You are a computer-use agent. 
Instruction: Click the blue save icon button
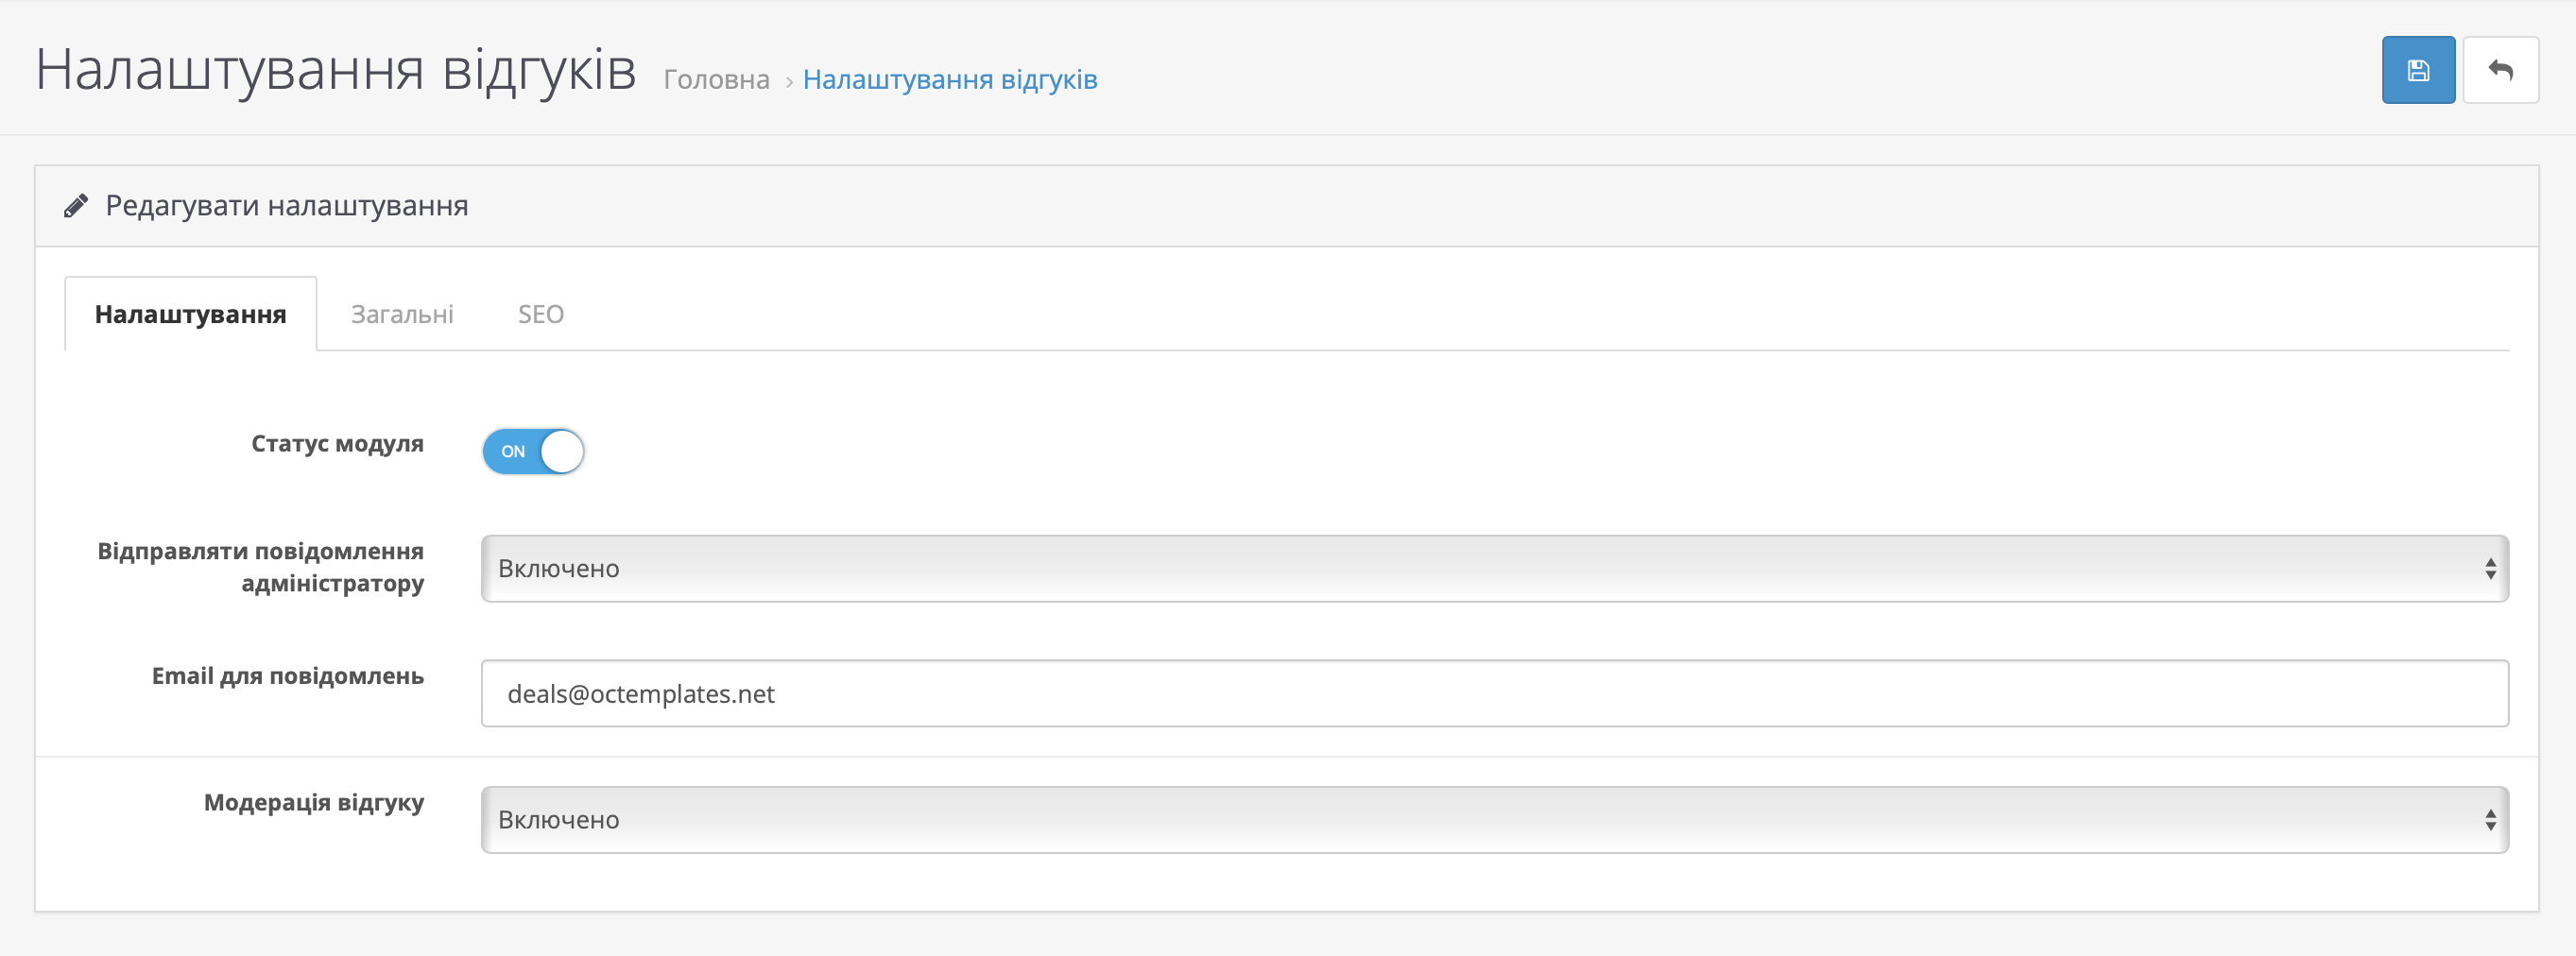pos(2417,70)
